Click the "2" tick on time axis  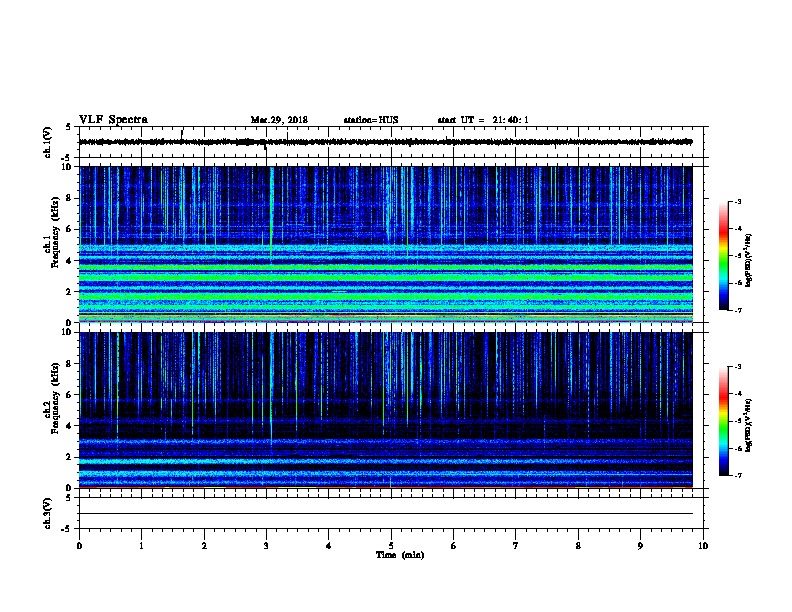point(204,546)
